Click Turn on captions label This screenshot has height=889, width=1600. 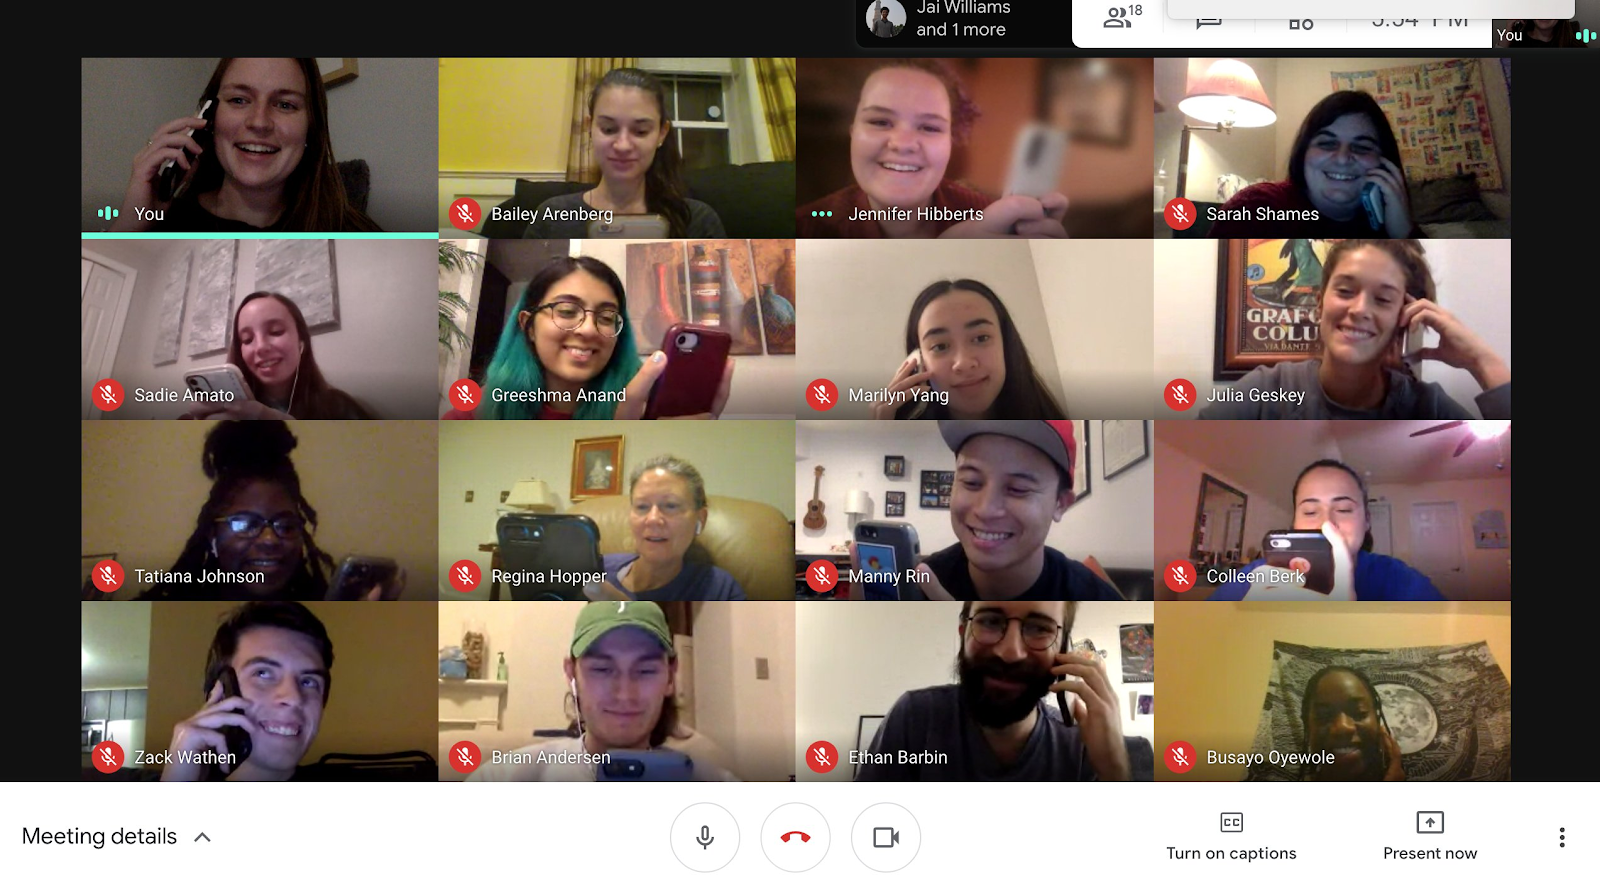click(1231, 853)
